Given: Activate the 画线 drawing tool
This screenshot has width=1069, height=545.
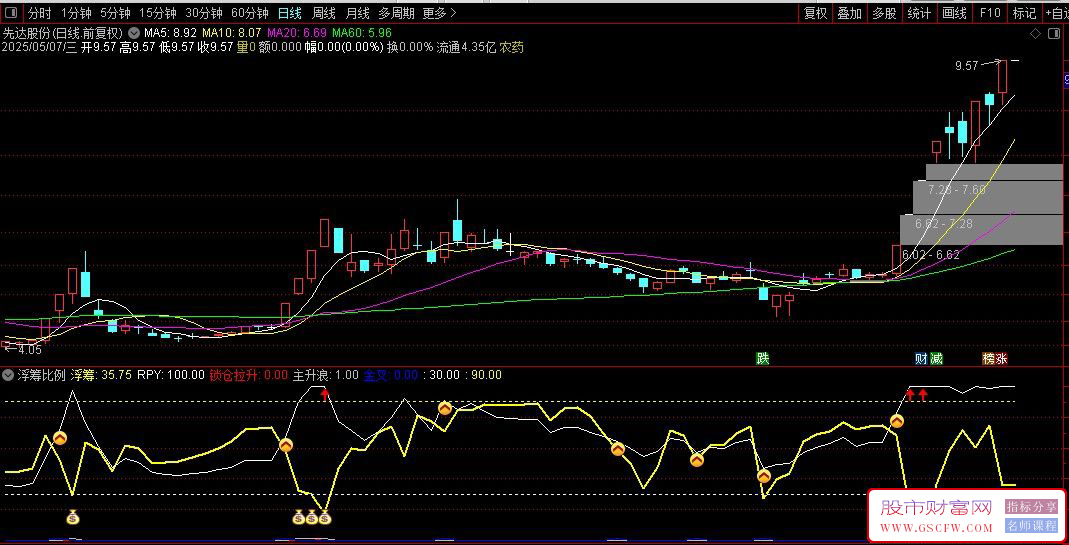Looking at the screenshot, I should (x=954, y=12).
